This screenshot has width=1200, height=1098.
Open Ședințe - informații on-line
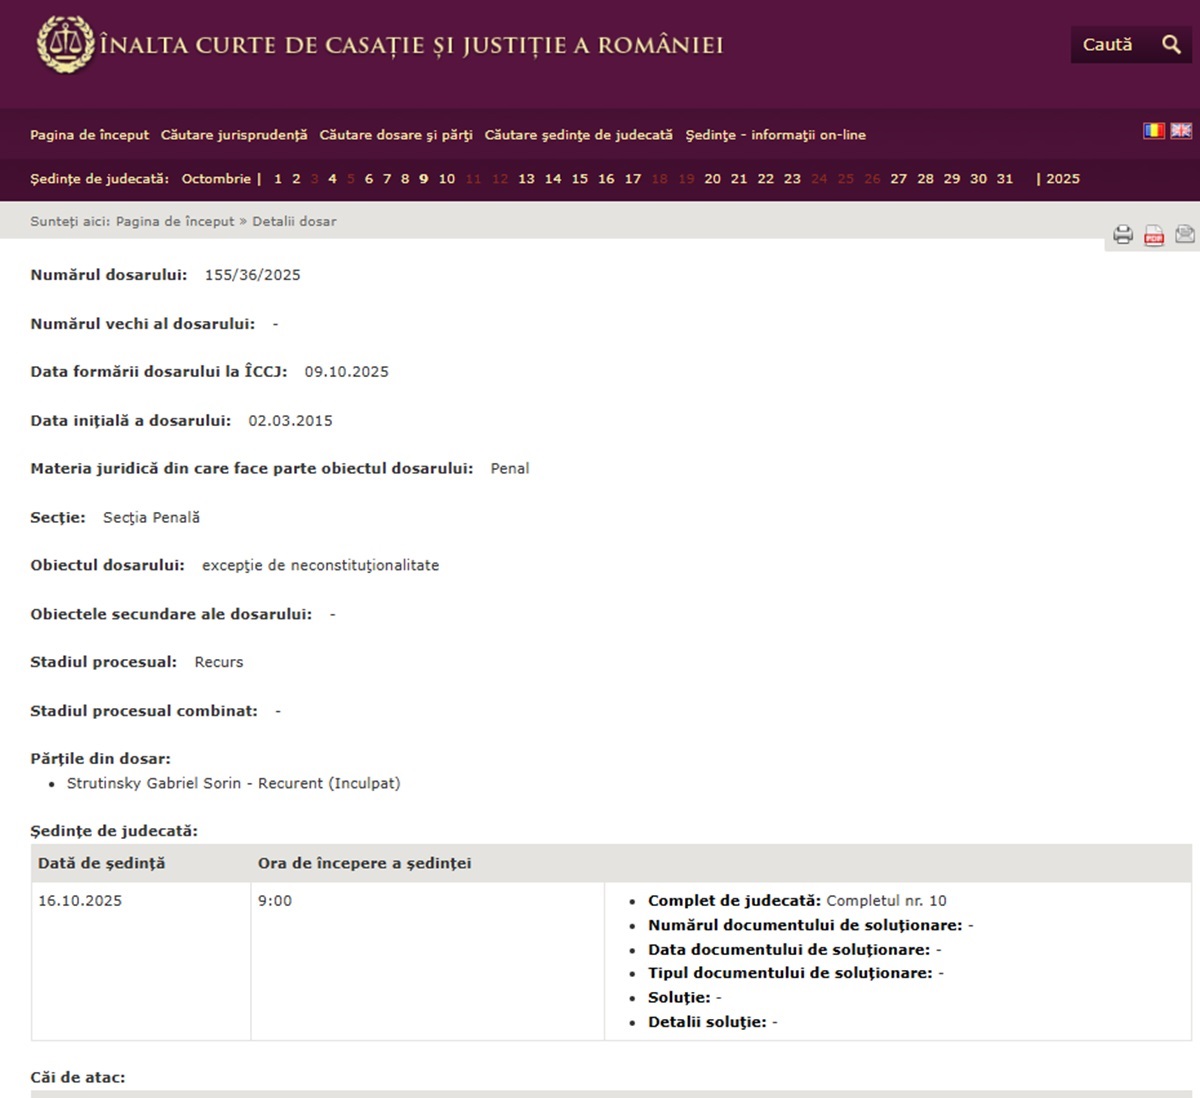[776, 135]
